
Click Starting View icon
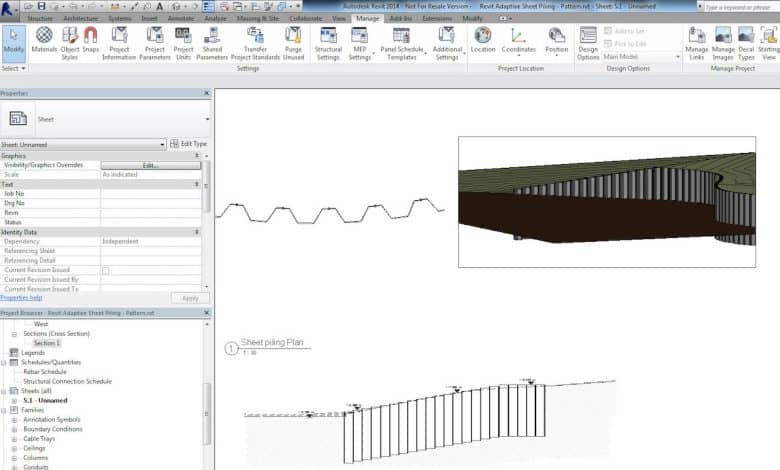(x=769, y=43)
